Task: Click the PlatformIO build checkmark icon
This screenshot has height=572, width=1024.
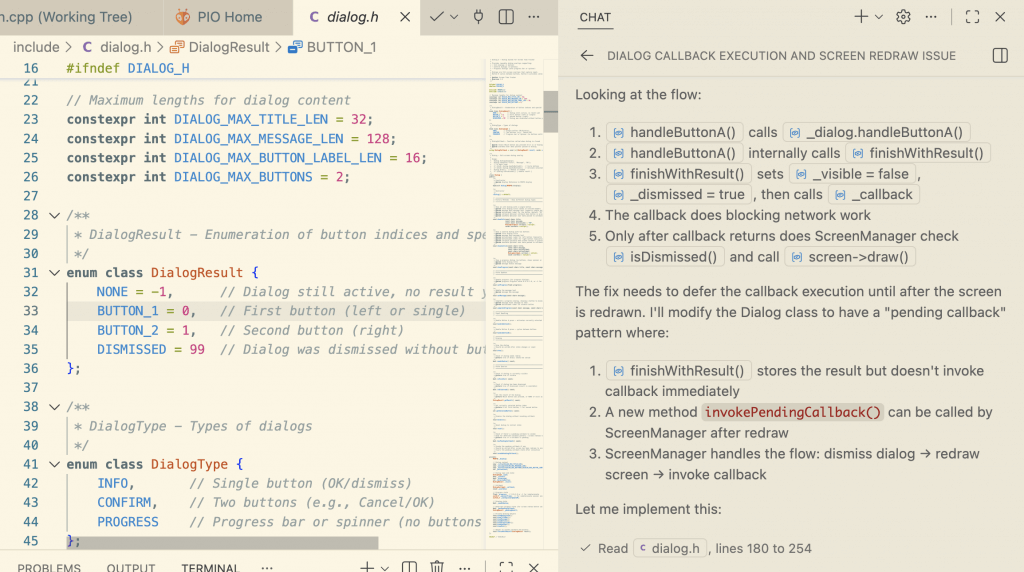Action: [x=436, y=17]
